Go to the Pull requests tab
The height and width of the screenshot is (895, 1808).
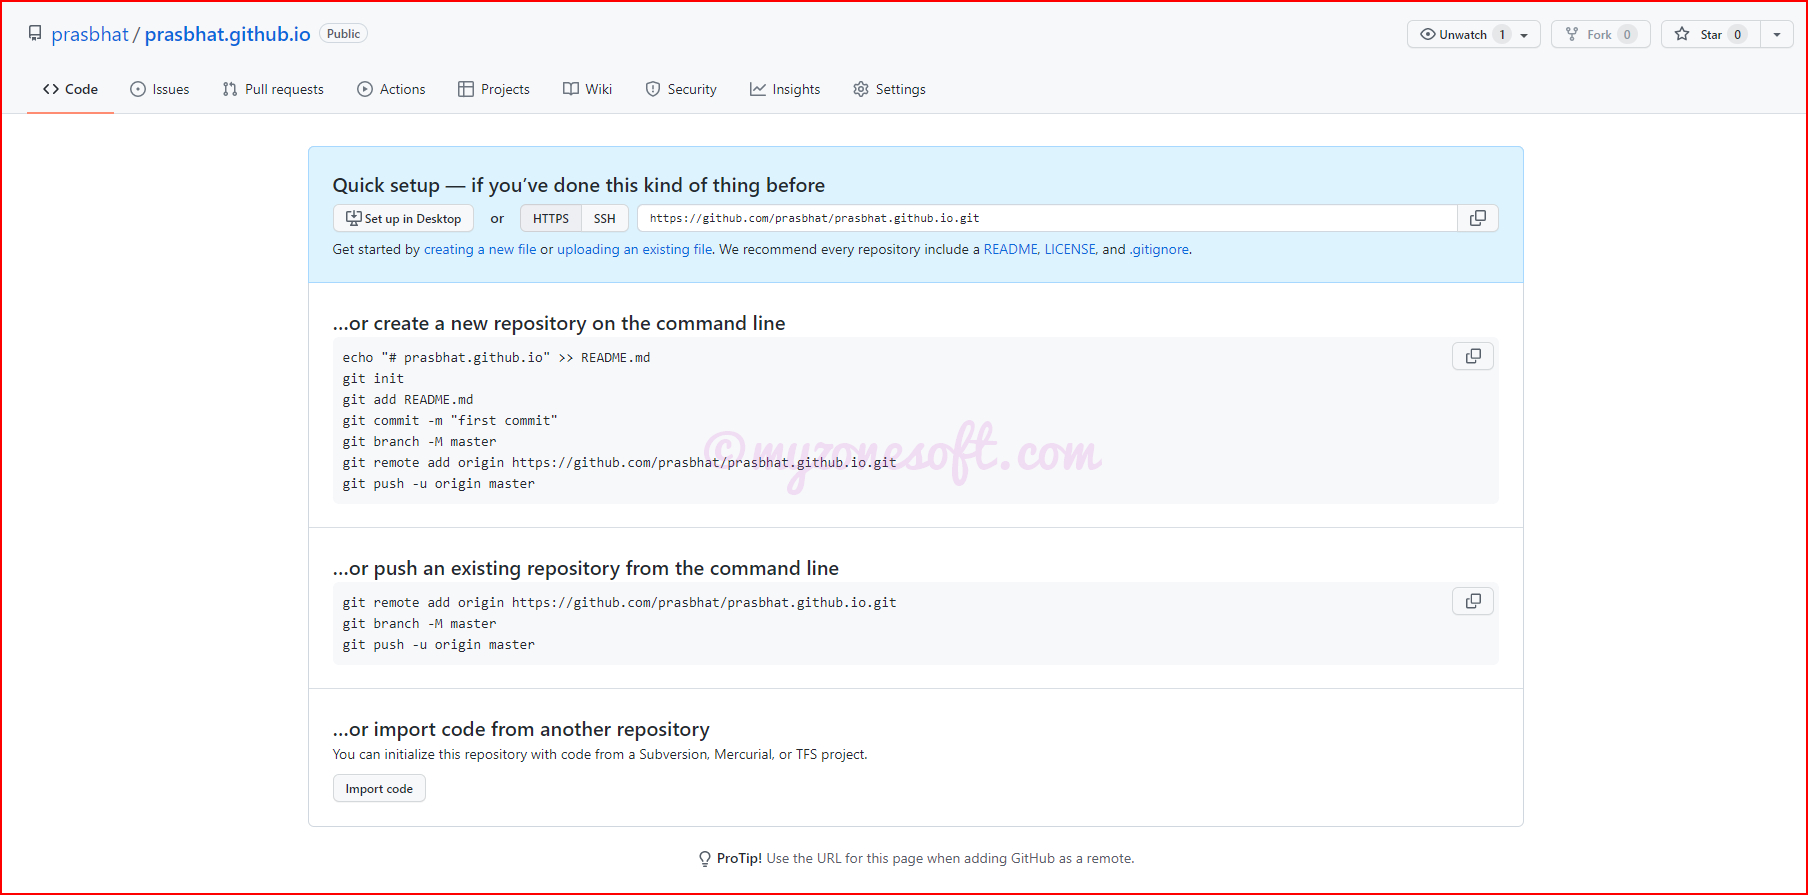[273, 89]
